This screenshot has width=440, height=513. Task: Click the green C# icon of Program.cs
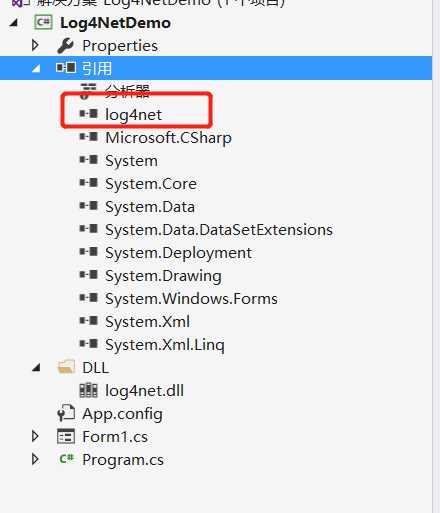66,459
